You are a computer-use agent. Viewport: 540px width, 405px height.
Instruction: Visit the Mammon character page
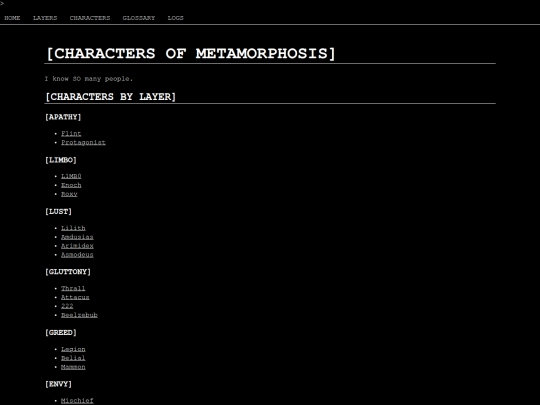pyautogui.click(x=73, y=367)
